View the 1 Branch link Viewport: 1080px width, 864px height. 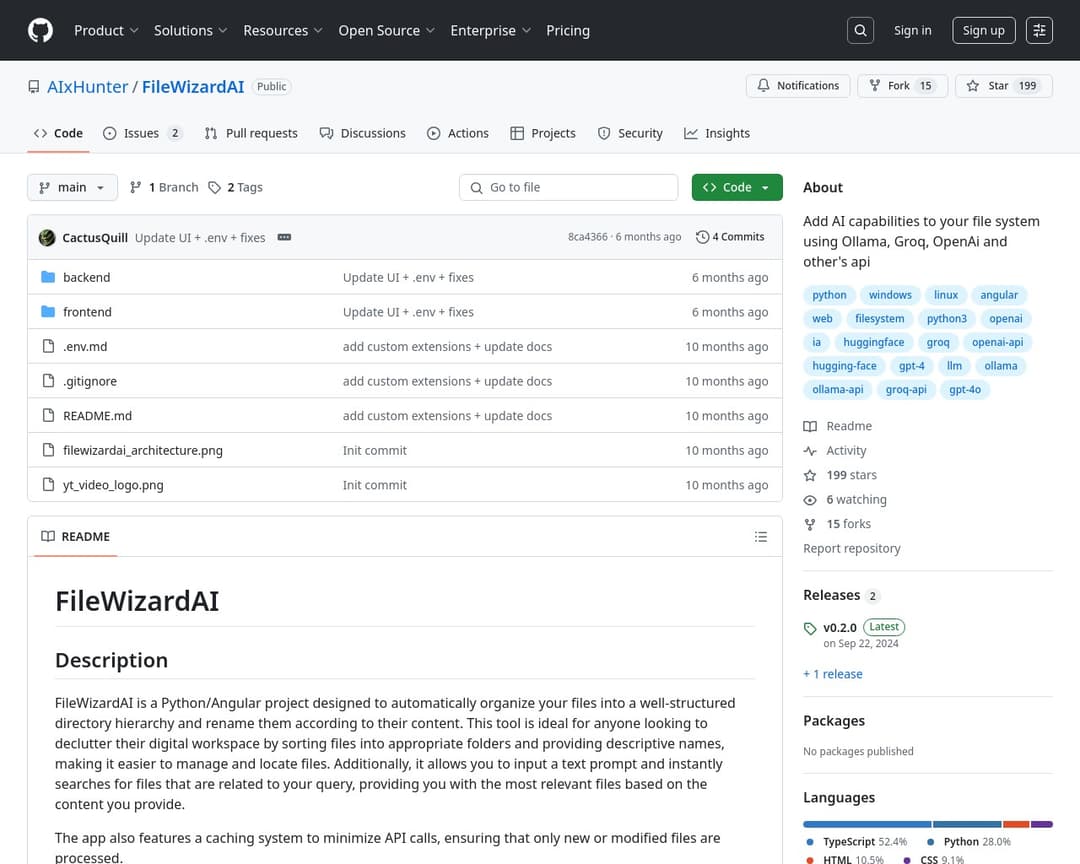164,187
